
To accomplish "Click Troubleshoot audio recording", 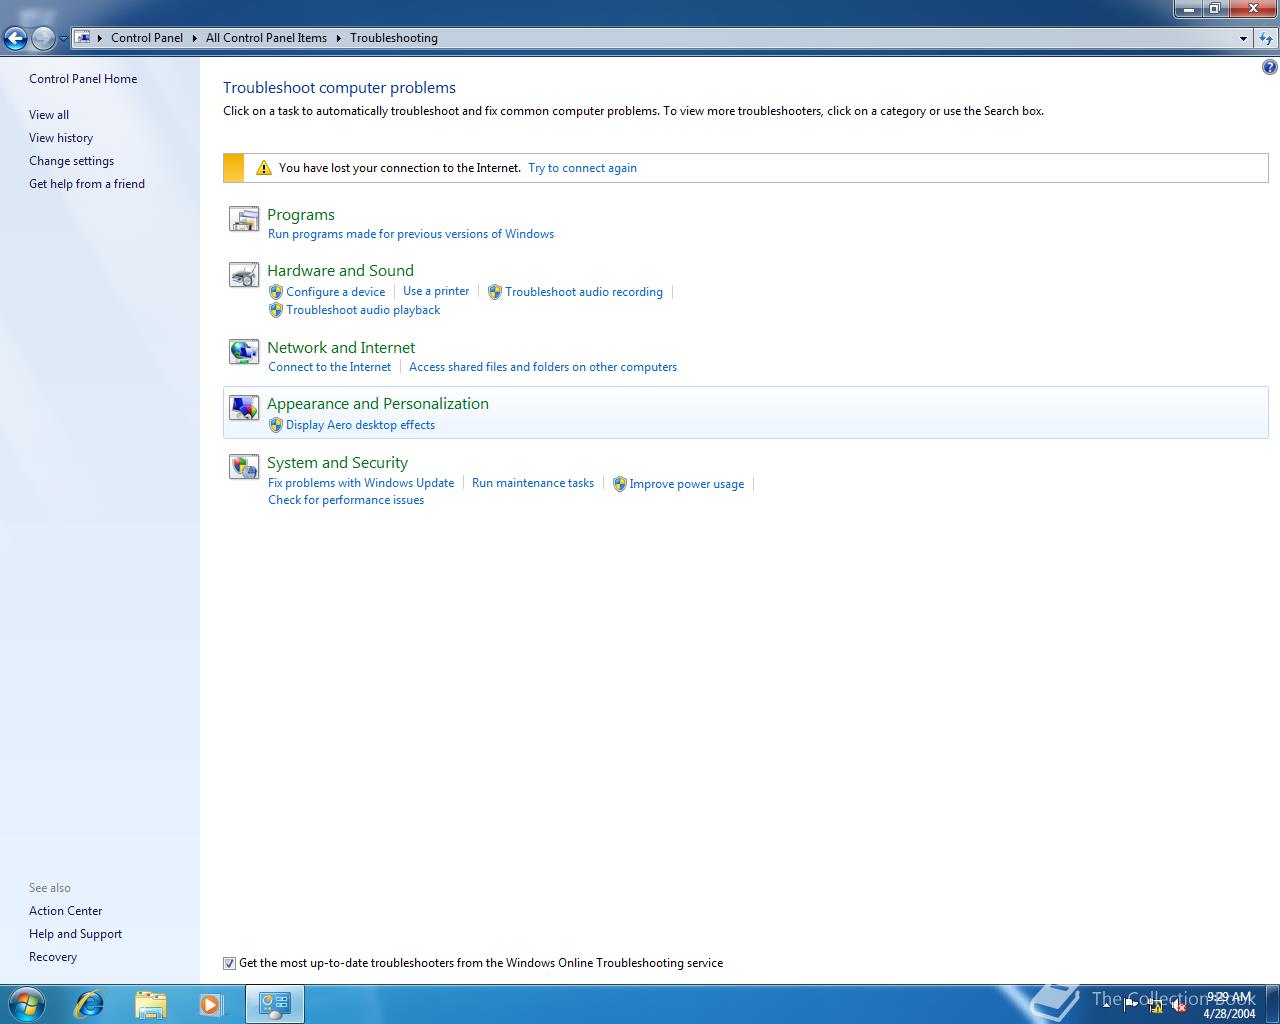I will 584,292.
